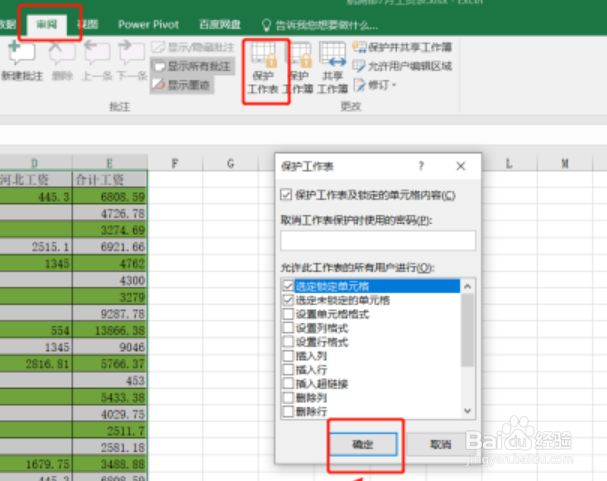The height and width of the screenshot is (481, 607).
Task: Select column M header
Action: pyautogui.click(x=565, y=163)
